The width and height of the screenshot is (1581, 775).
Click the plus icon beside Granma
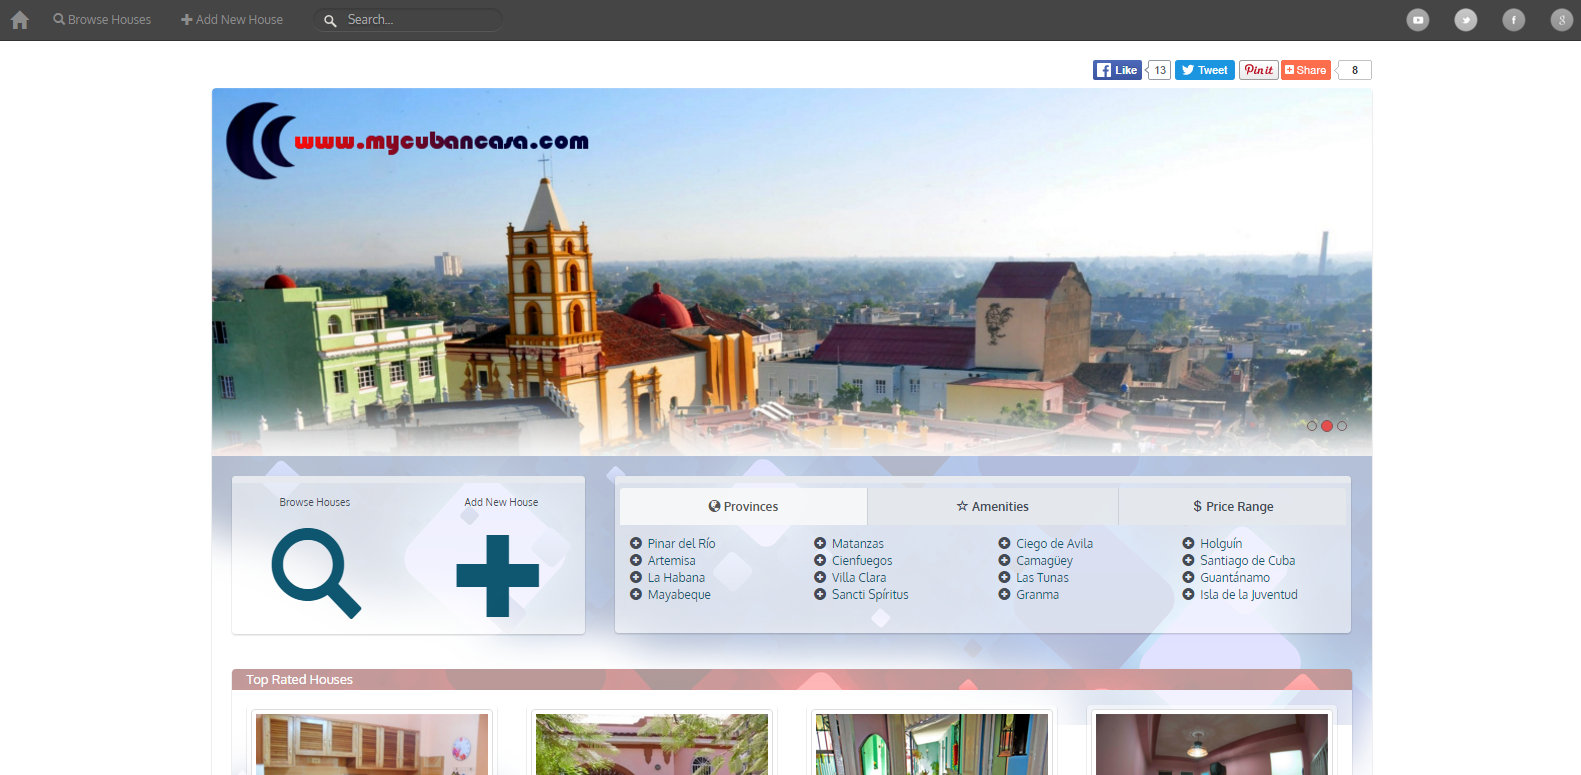[1004, 595]
